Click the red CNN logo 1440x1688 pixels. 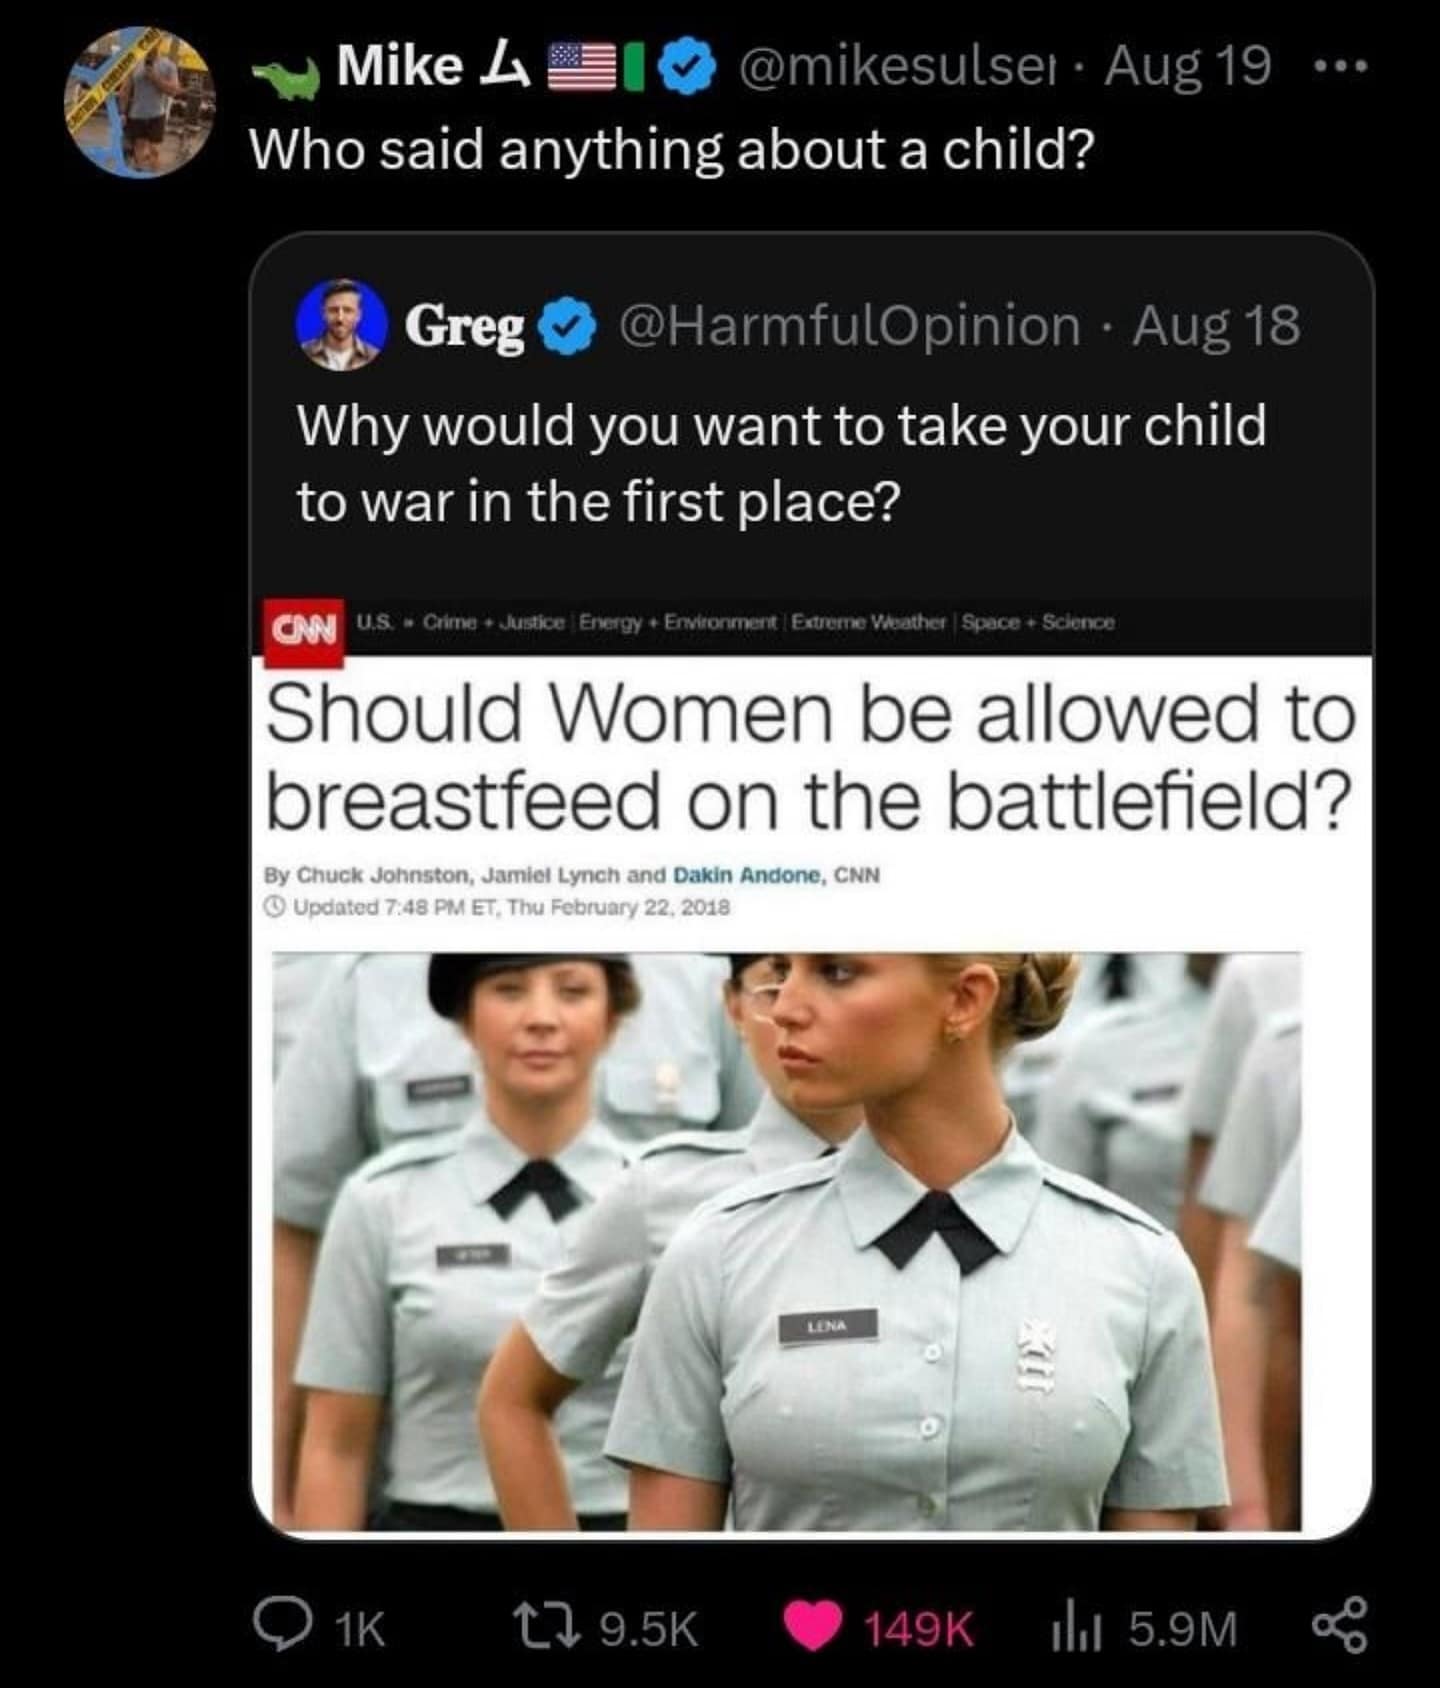304,632
